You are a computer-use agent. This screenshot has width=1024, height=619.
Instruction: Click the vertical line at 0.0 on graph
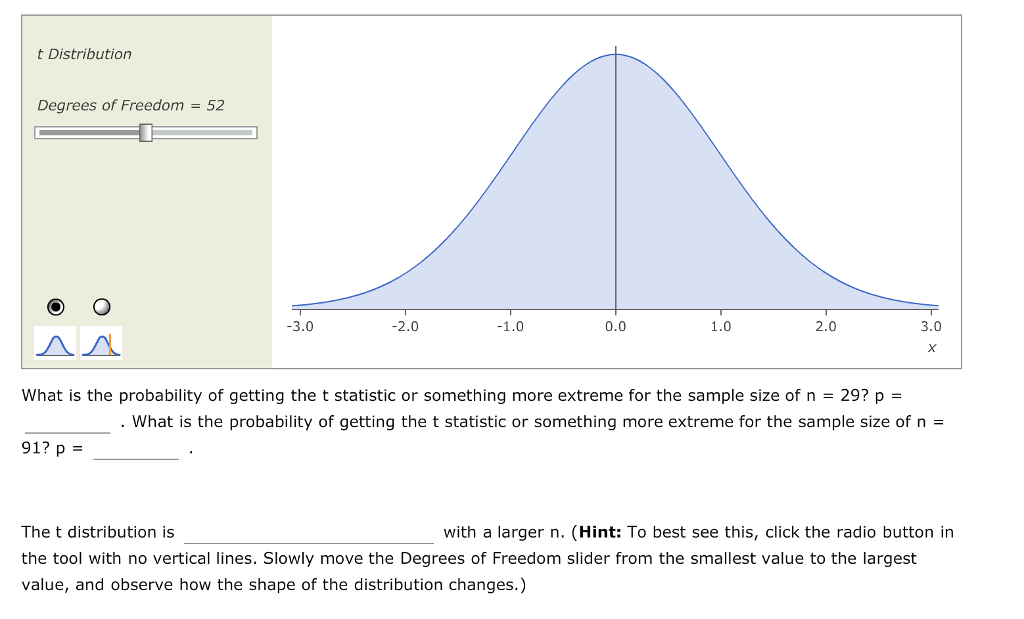pyautogui.click(x=615, y=180)
